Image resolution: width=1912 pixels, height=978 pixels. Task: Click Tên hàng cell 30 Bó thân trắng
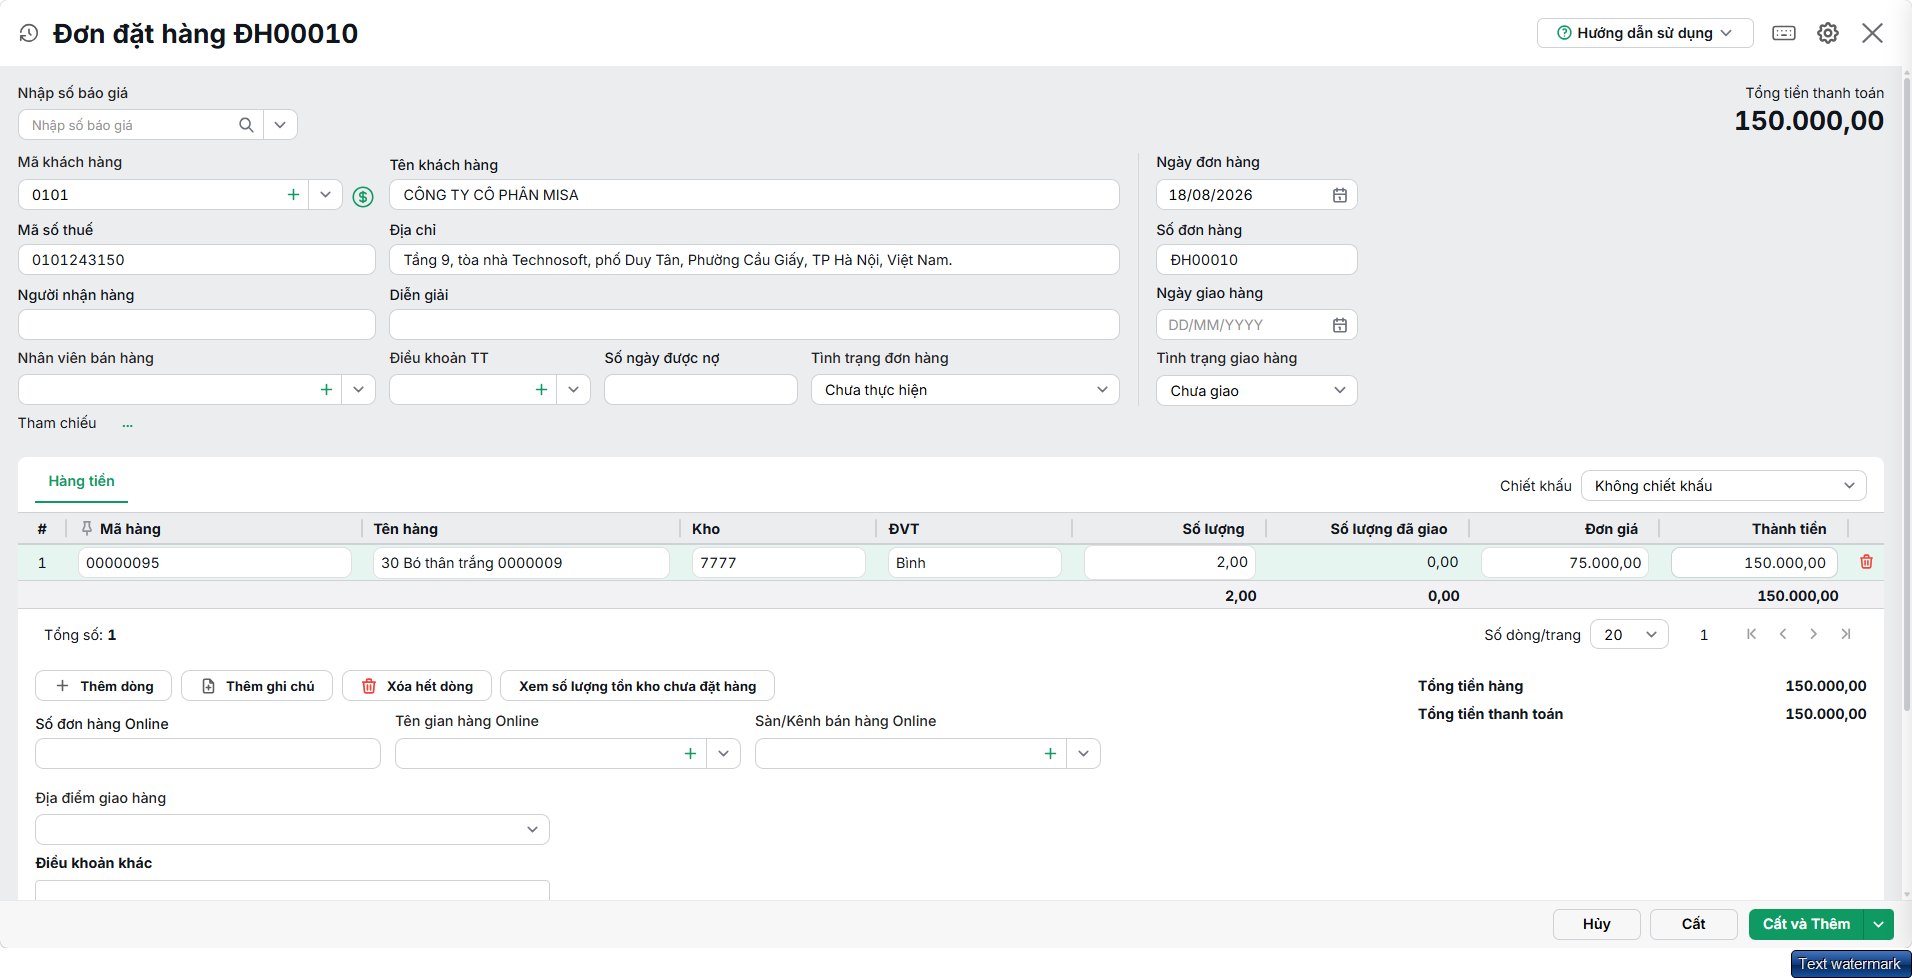pyautogui.click(x=521, y=563)
